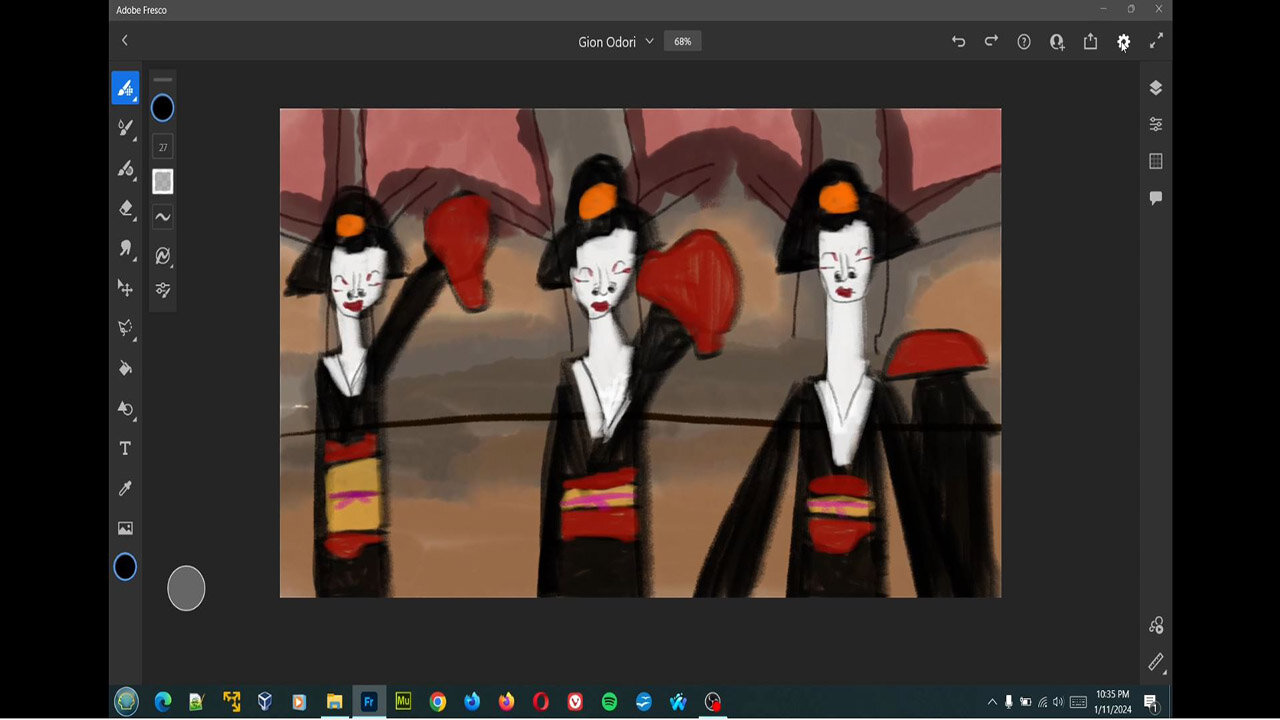The width and height of the screenshot is (1280, 720).
Task: Open Adobe Muse from the taskbar
Action: 403,702
